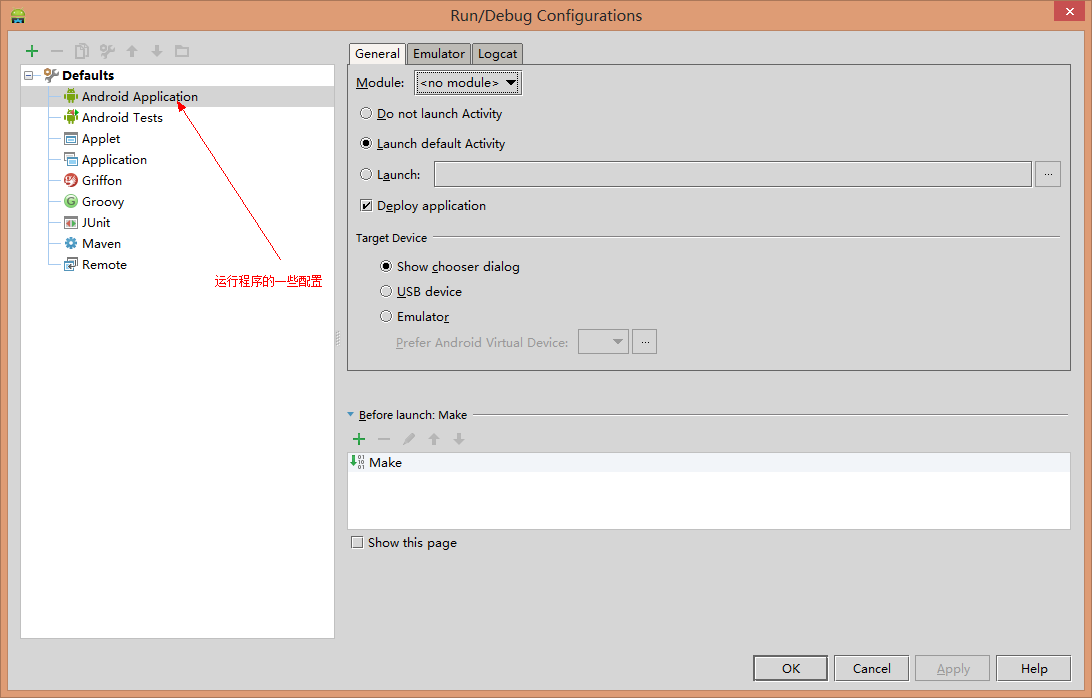The height and width of the screenshot is (698, 1092).
Task: Open edit defaults wrench icon in toolbar
Action: (107, 51)
